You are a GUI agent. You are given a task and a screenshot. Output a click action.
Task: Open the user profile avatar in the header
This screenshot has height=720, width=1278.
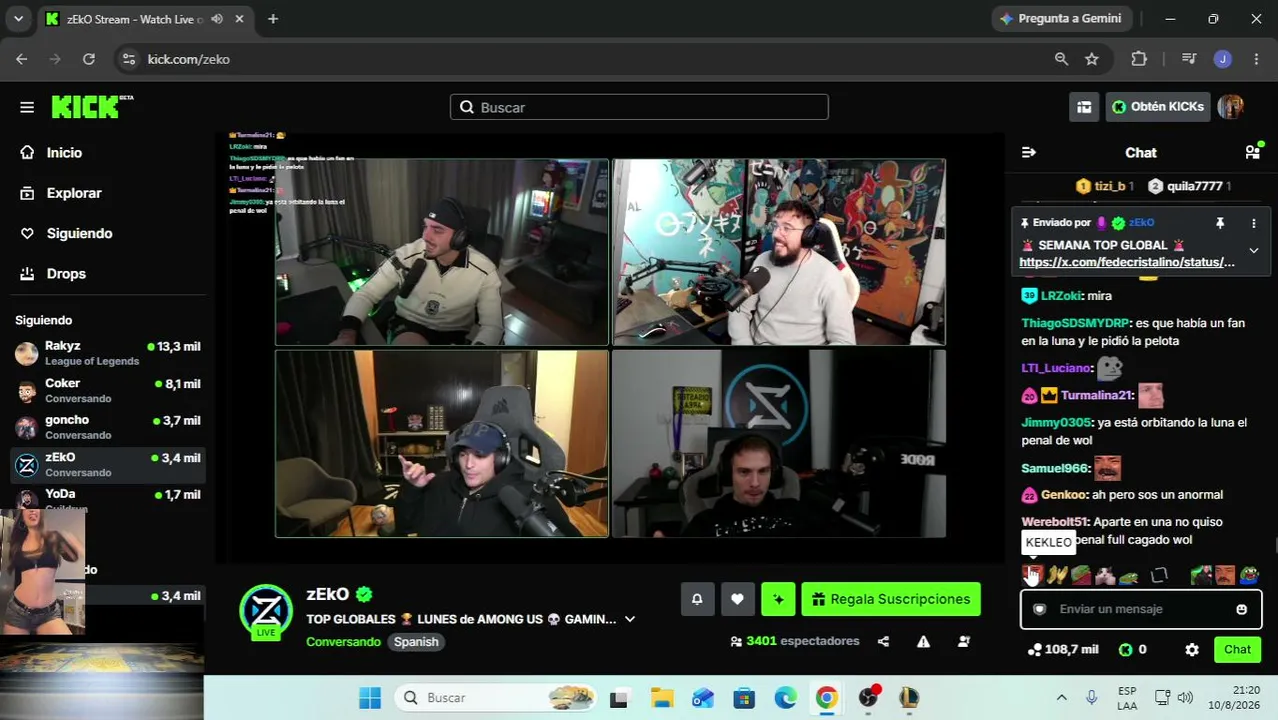(x=1231, y=107)
